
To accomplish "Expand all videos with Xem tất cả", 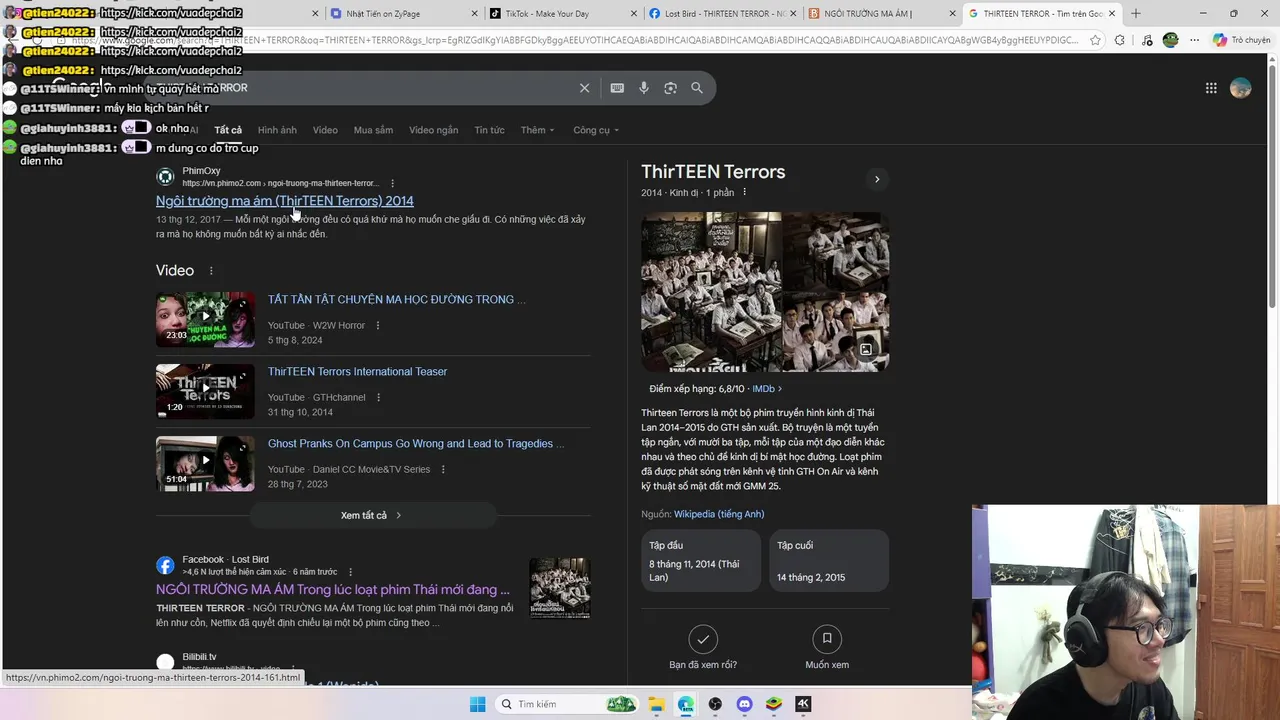I will tap(372, 515).
